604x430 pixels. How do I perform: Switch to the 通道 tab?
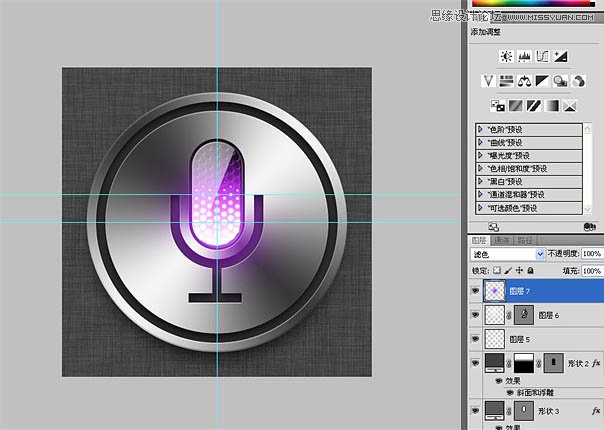502,240
